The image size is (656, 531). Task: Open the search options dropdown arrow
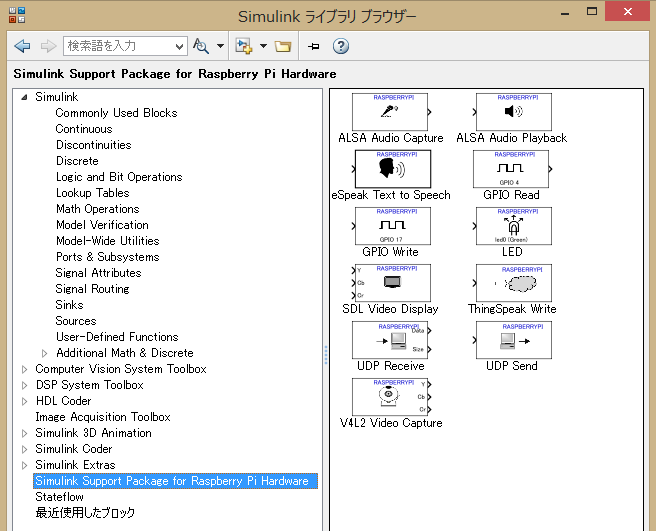(218, 46)
